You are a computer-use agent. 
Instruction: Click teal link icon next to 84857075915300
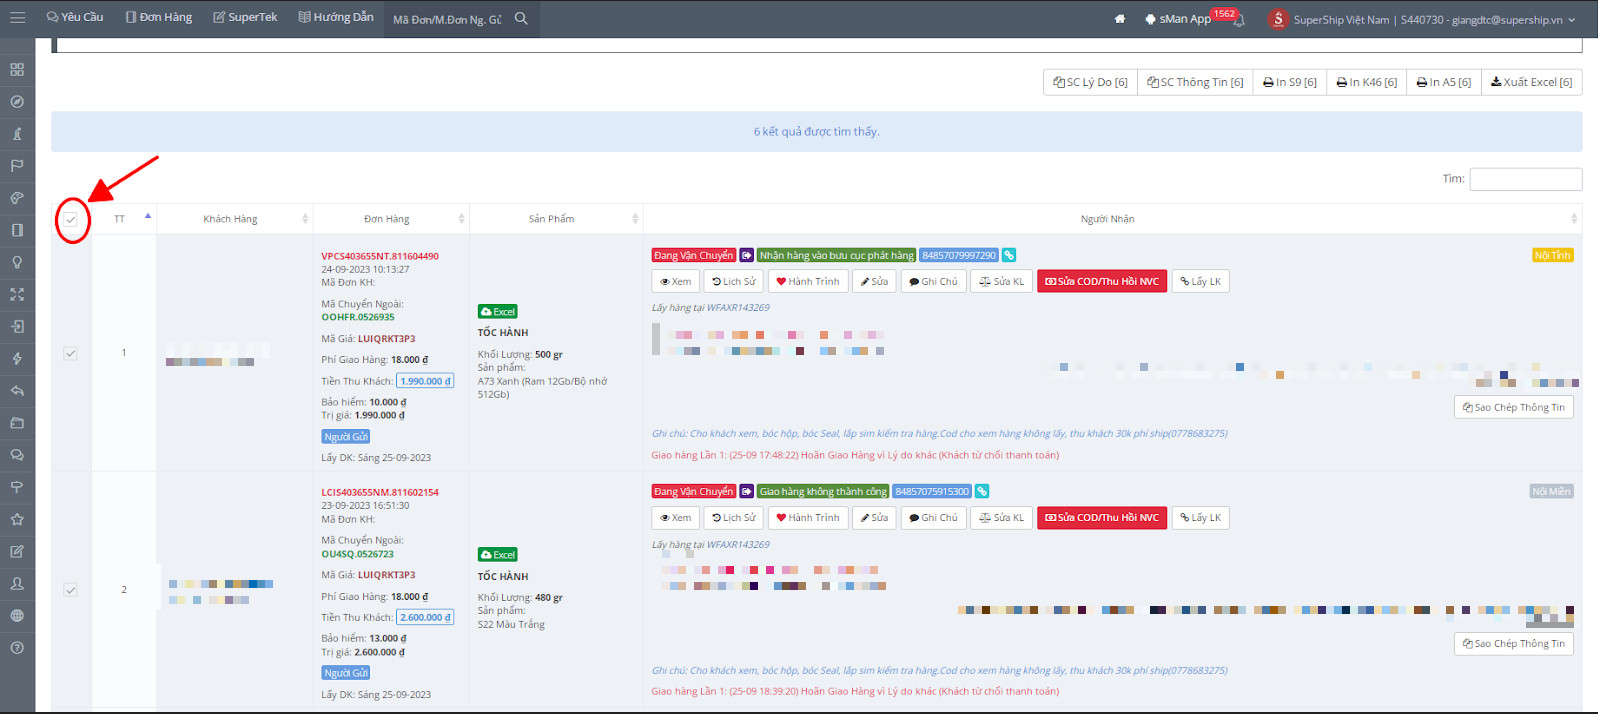point(982,491)
